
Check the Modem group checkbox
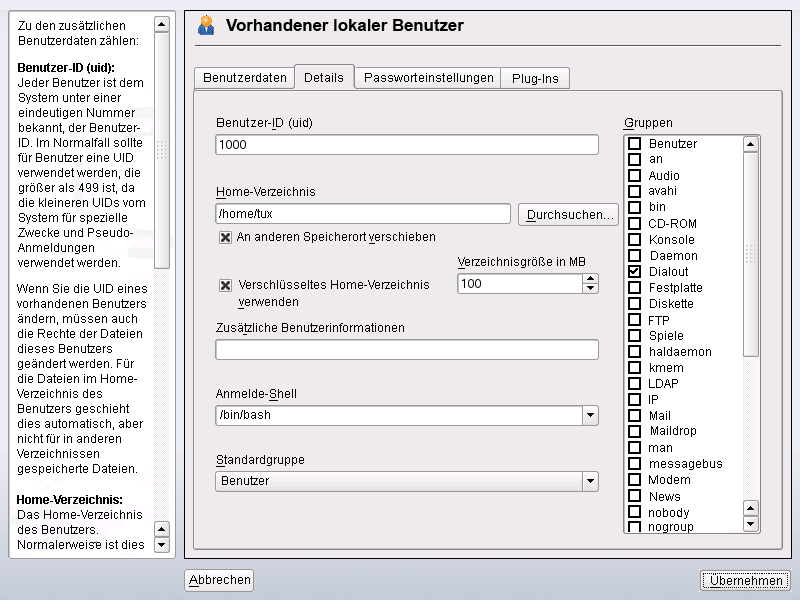(634, 480)
